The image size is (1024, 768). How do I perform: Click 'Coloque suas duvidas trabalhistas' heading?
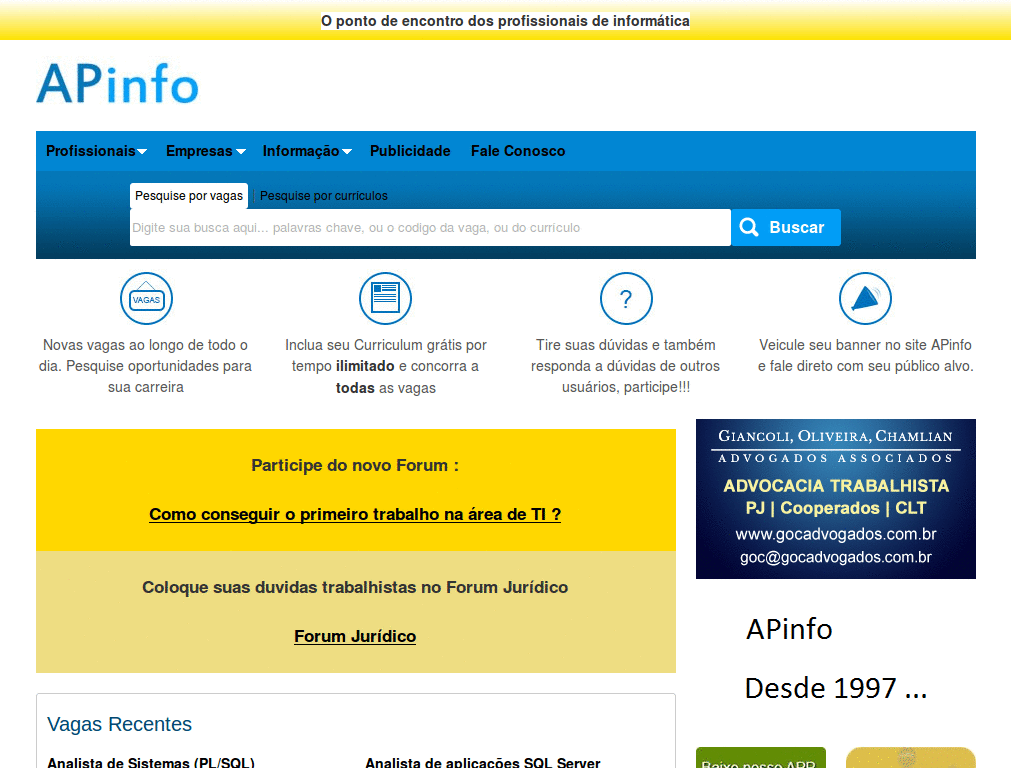coord(355,587)
